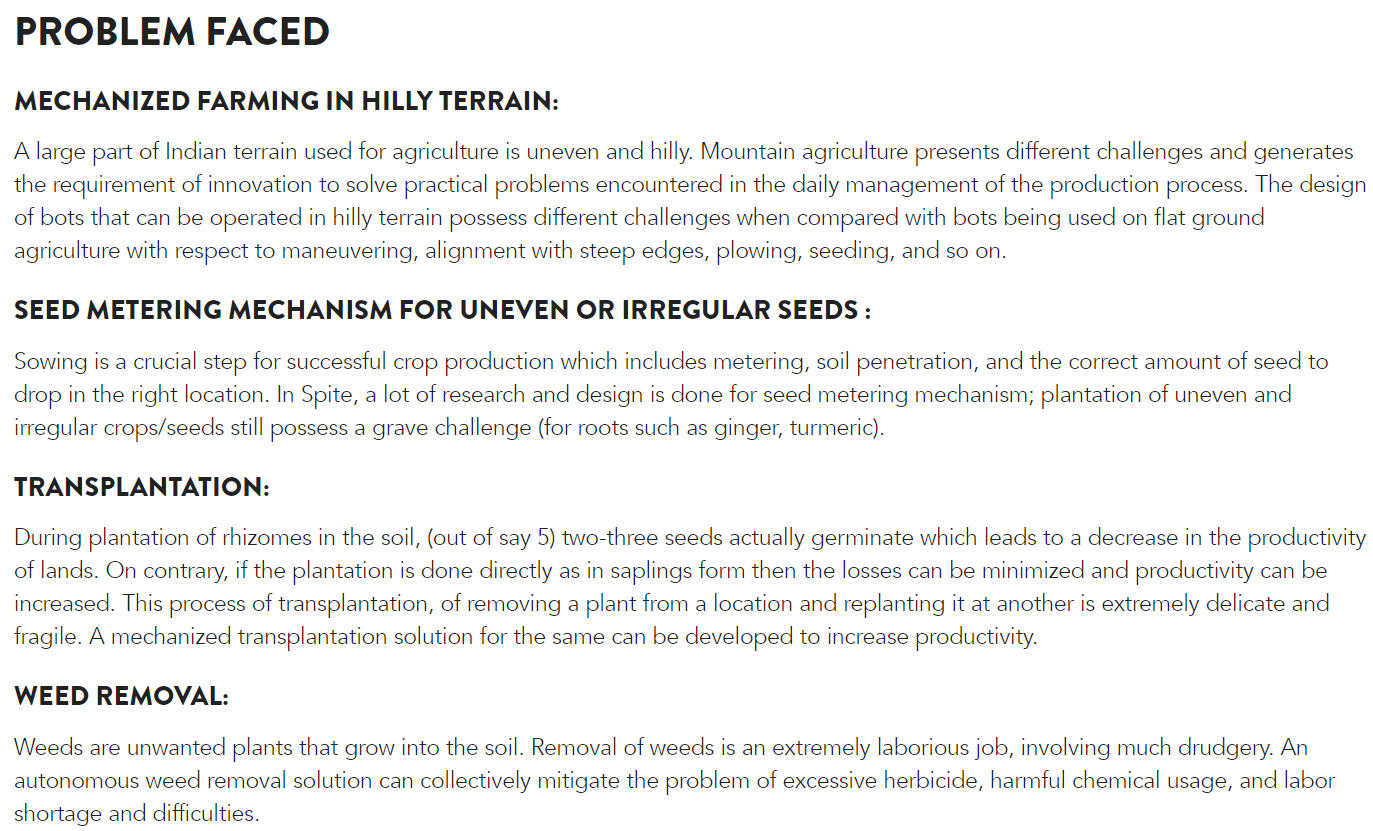Click the SEED METERING MECHANISM heading

[x=442, y=311]
